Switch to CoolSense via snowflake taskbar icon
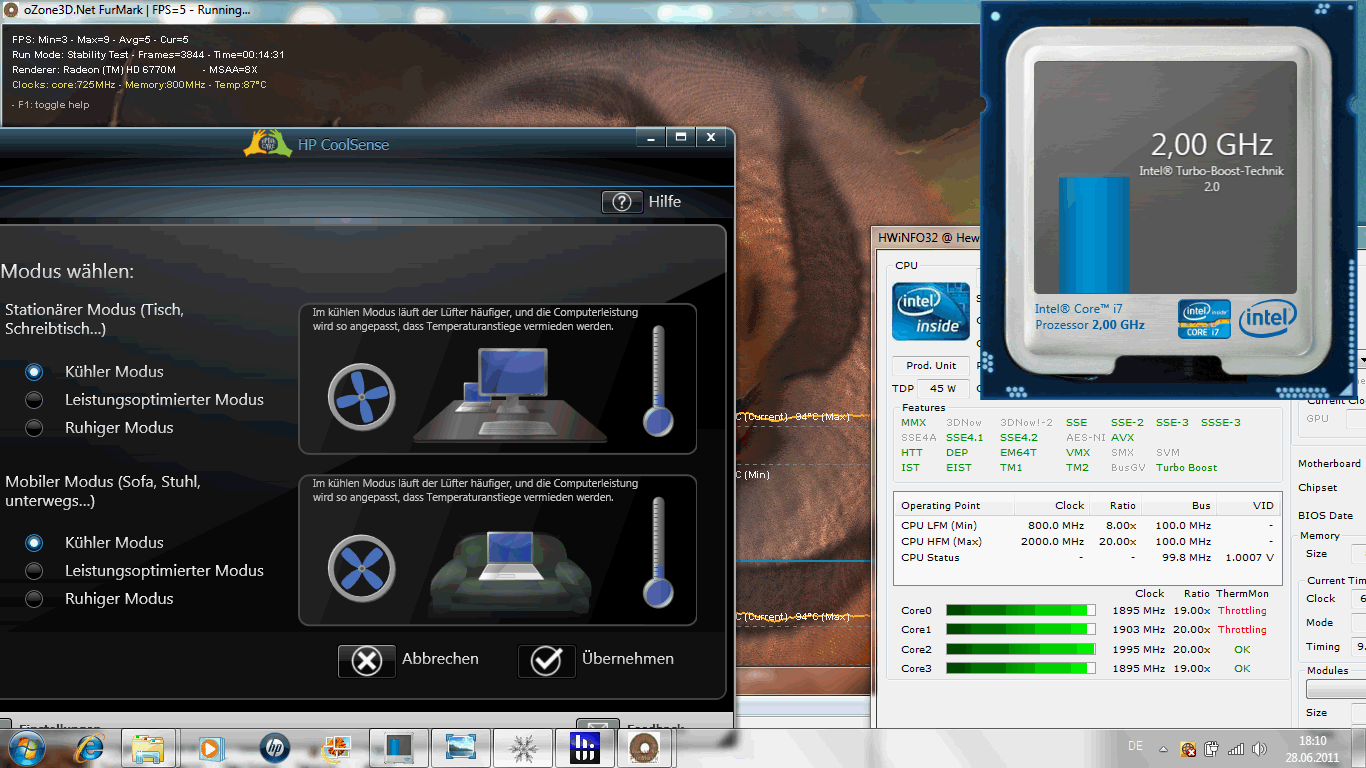 tap(523, 748)
